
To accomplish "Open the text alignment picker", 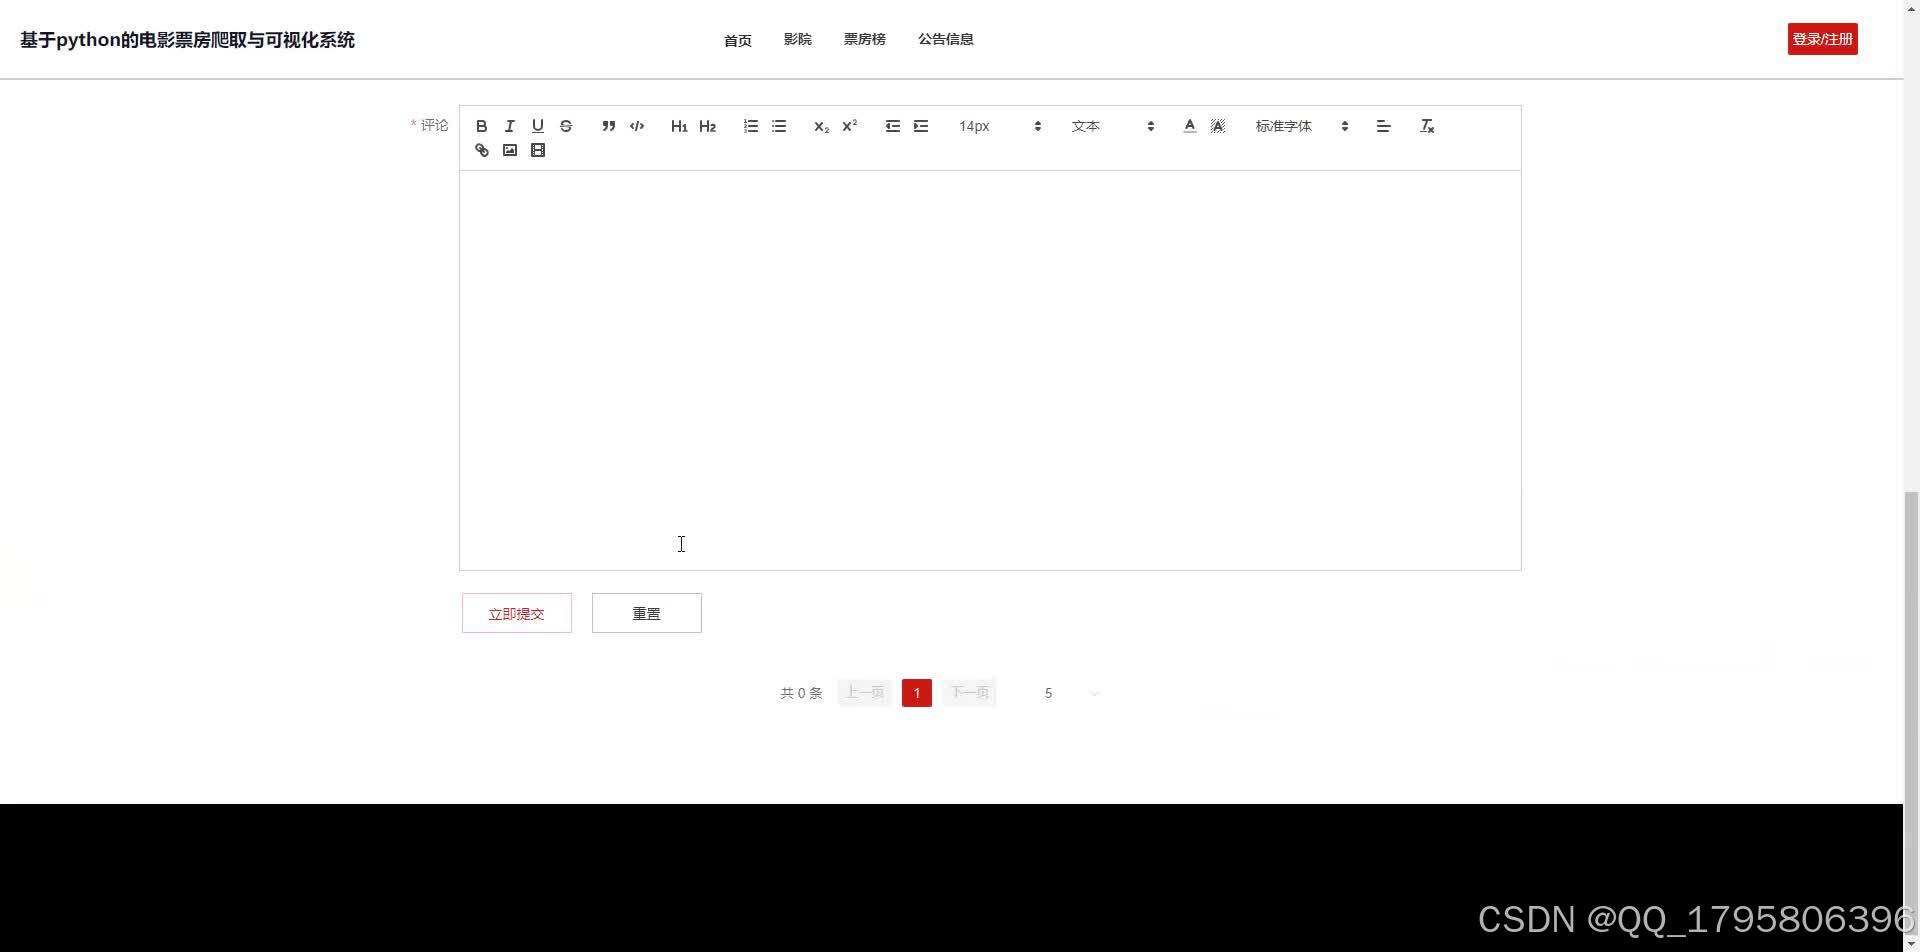I will pos(1383,126).
